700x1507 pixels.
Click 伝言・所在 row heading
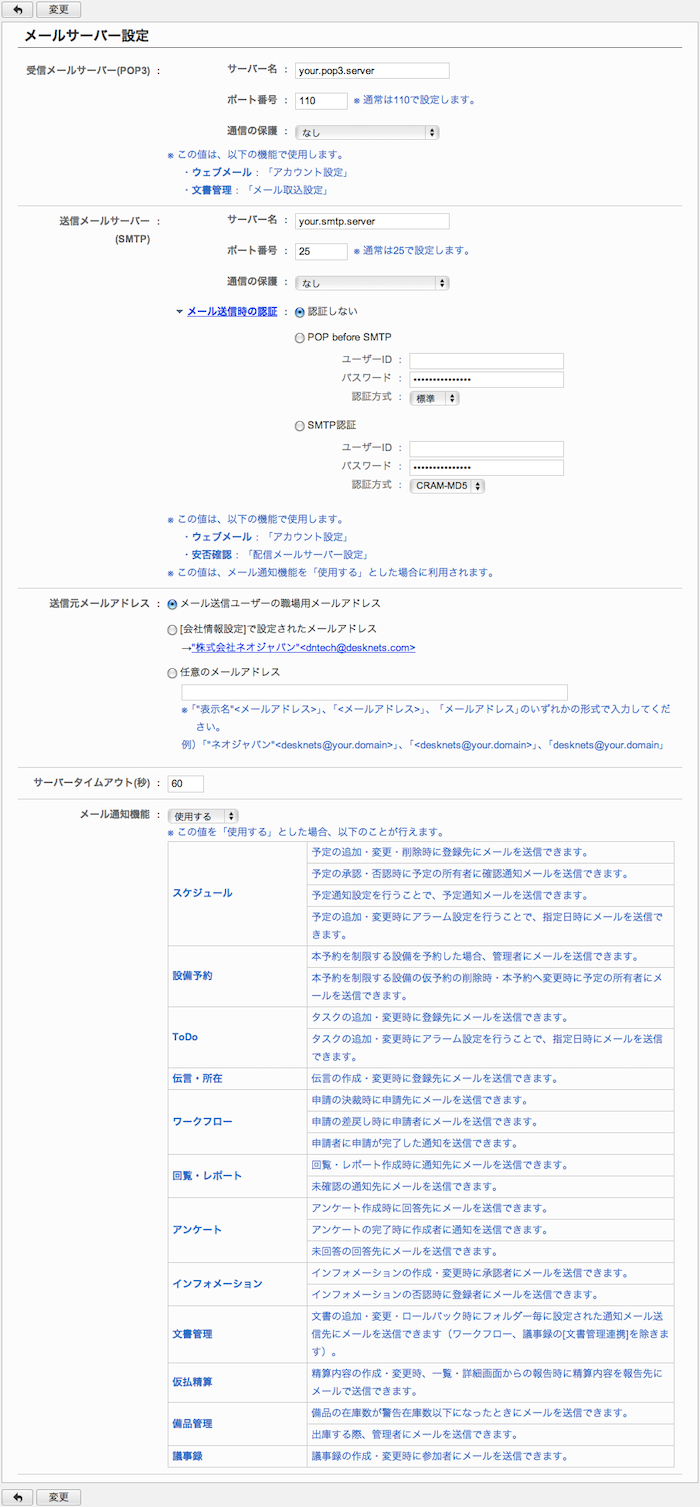[x=198, y=1078]
